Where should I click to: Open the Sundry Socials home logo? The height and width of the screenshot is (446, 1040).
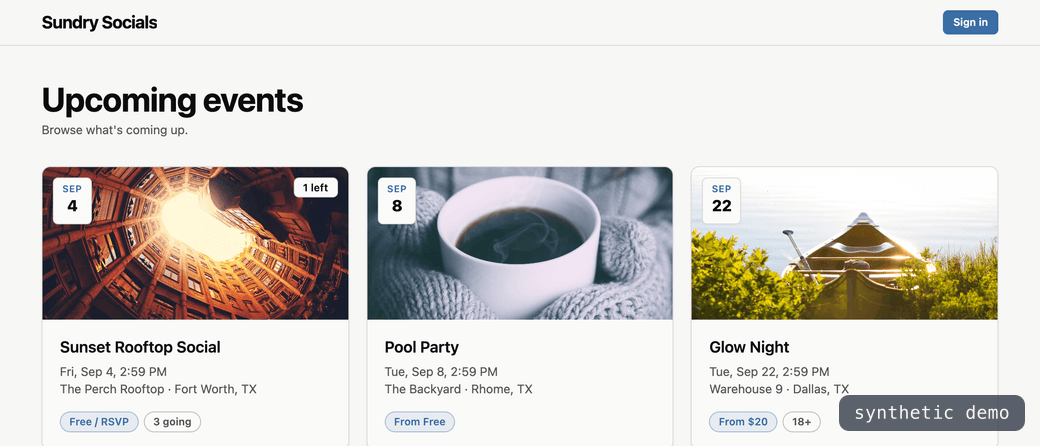tap(99, 23)
